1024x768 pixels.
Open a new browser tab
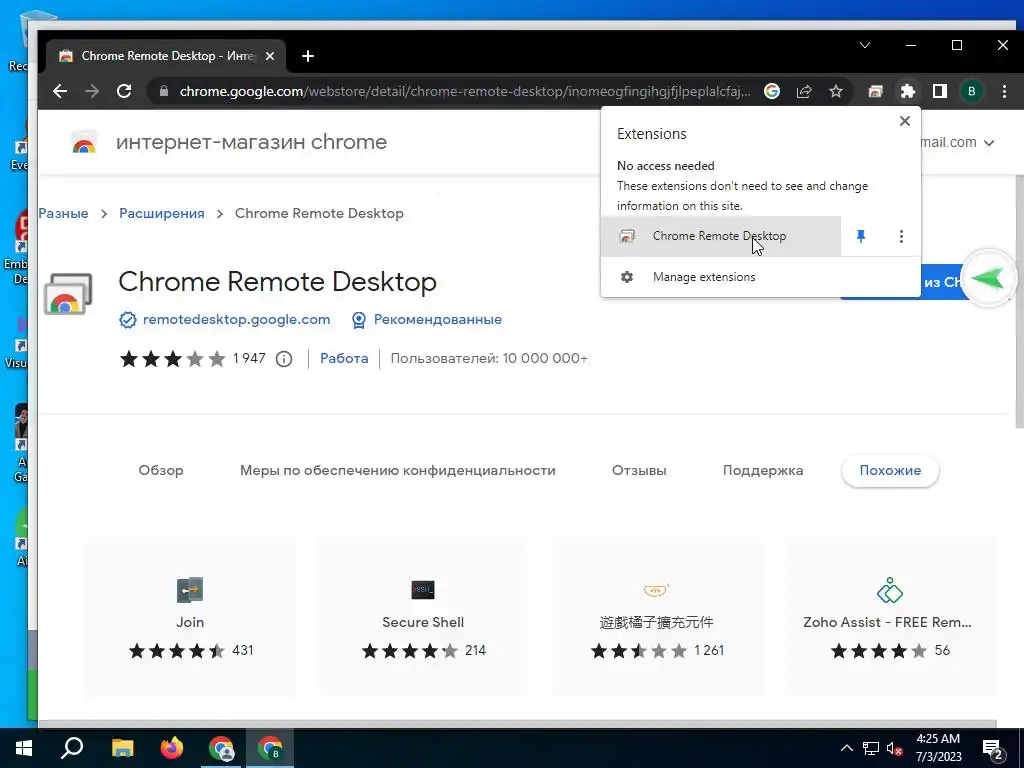pos(308,56)
